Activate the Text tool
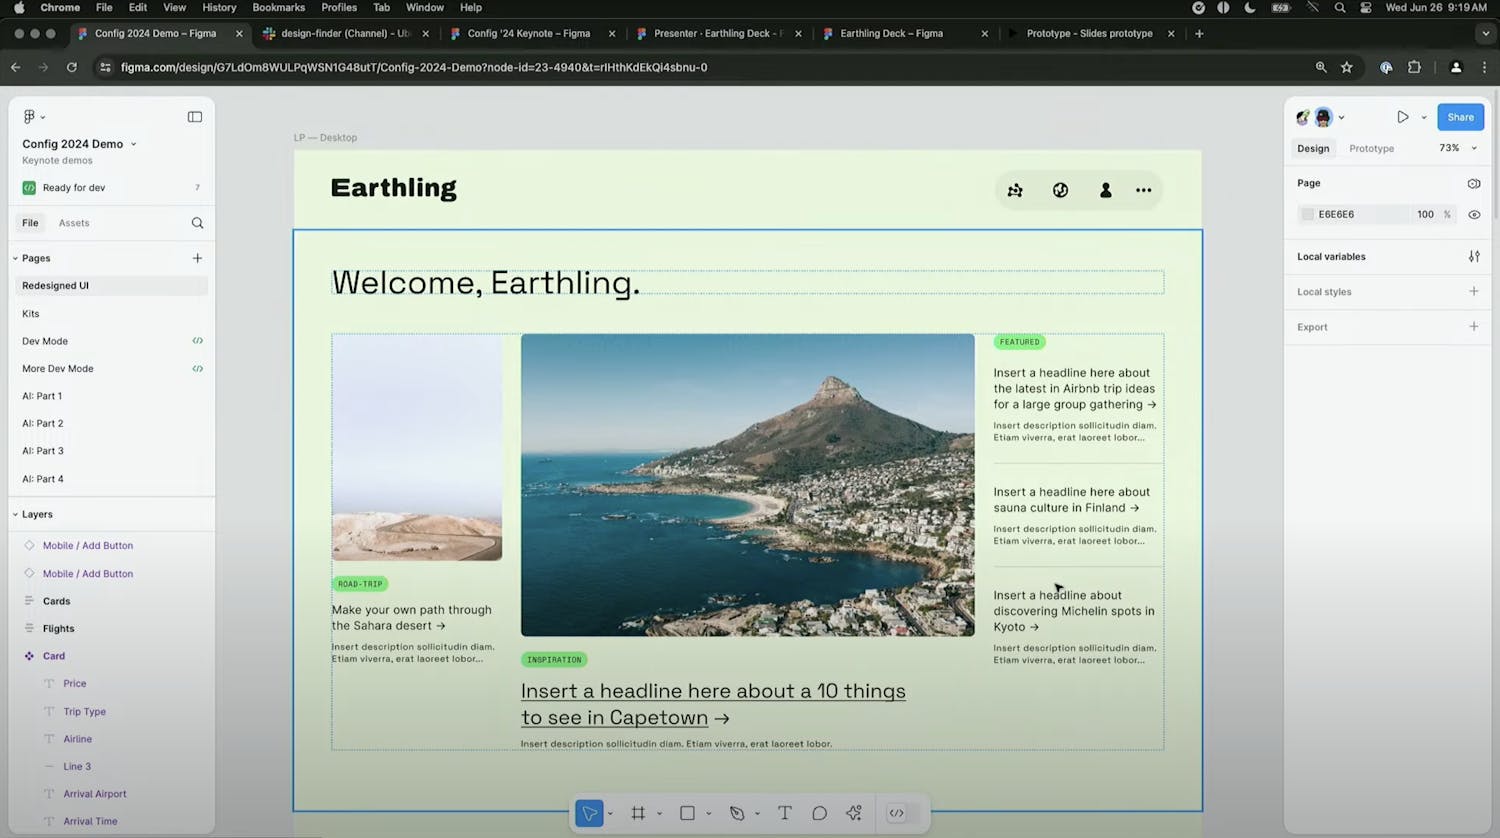 (785, 813)
